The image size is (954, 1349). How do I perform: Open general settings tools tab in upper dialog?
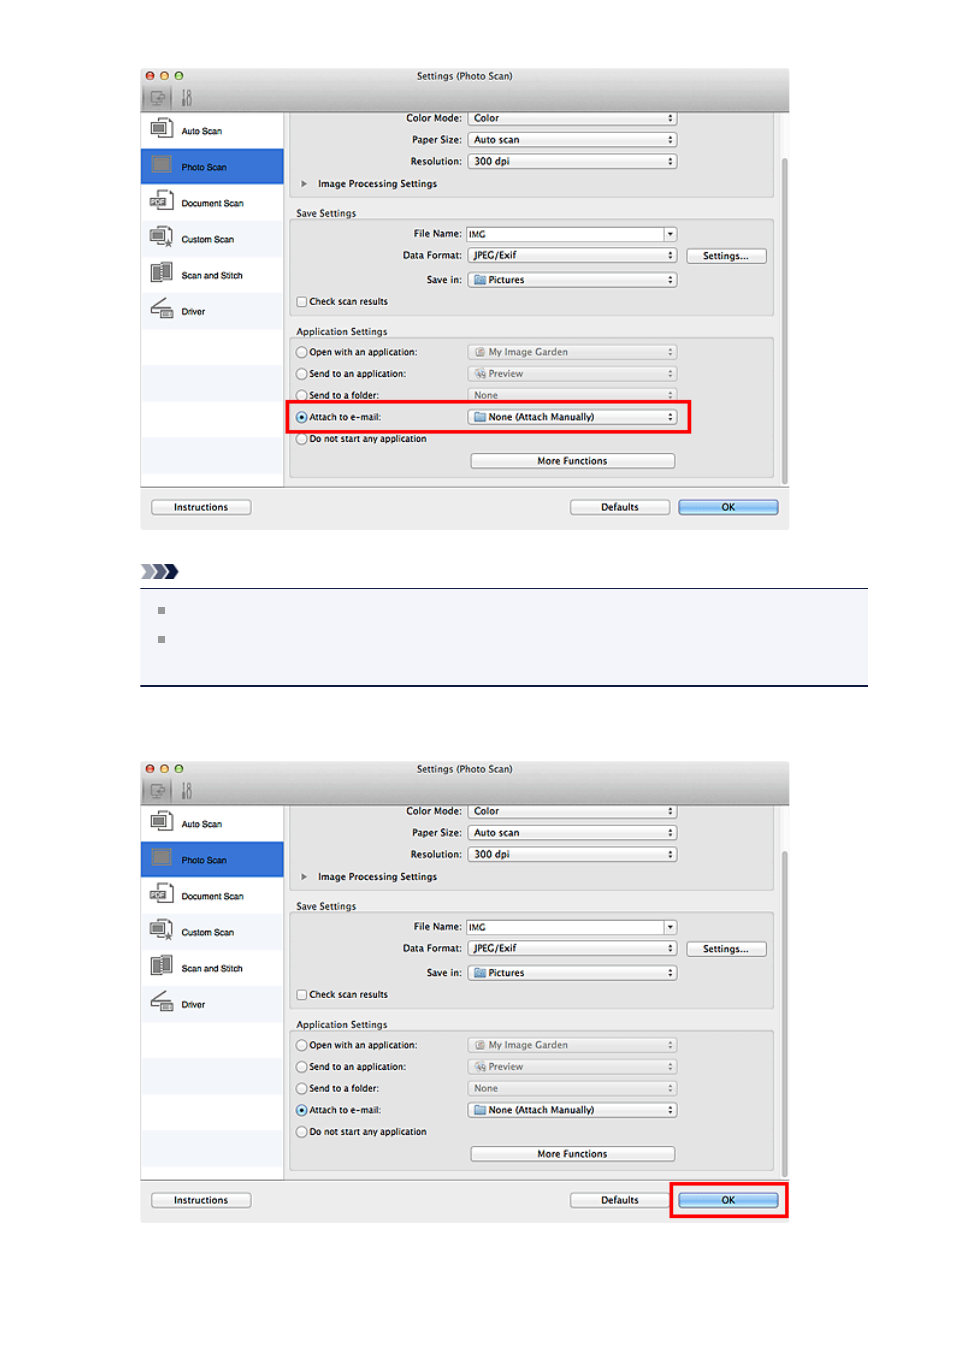coord(186,98)
